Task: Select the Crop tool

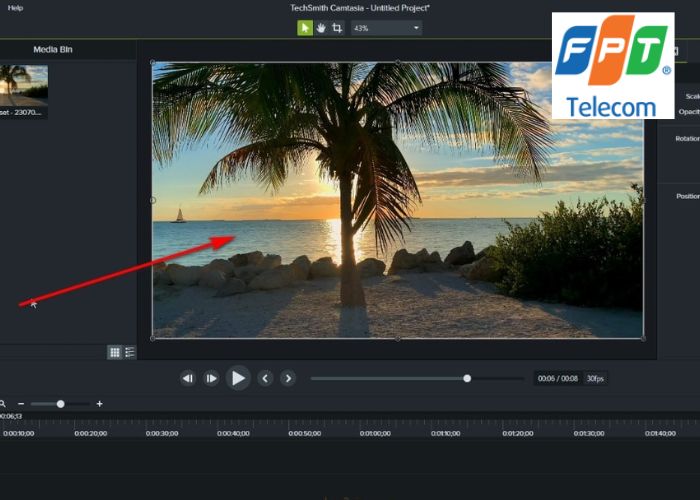Action: tap(337, 28)
